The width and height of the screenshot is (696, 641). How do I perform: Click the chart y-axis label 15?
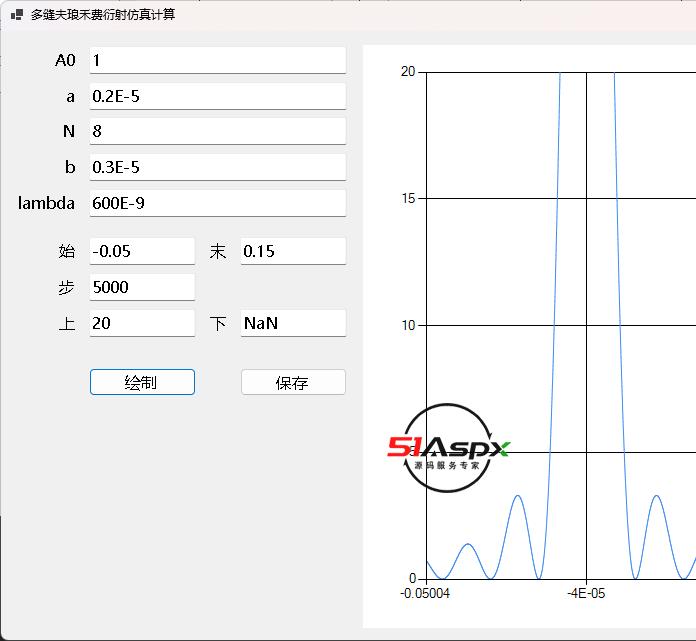click(x=408, y=198)
